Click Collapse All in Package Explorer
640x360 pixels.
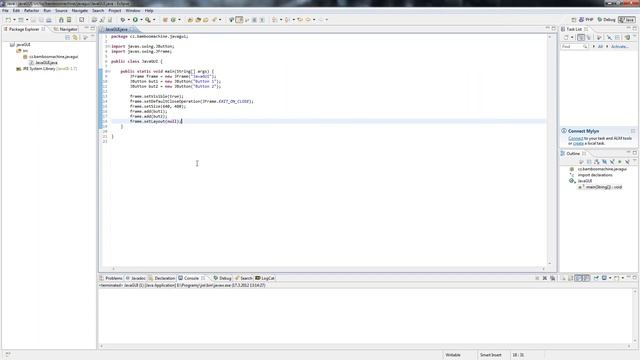[67, 37]
